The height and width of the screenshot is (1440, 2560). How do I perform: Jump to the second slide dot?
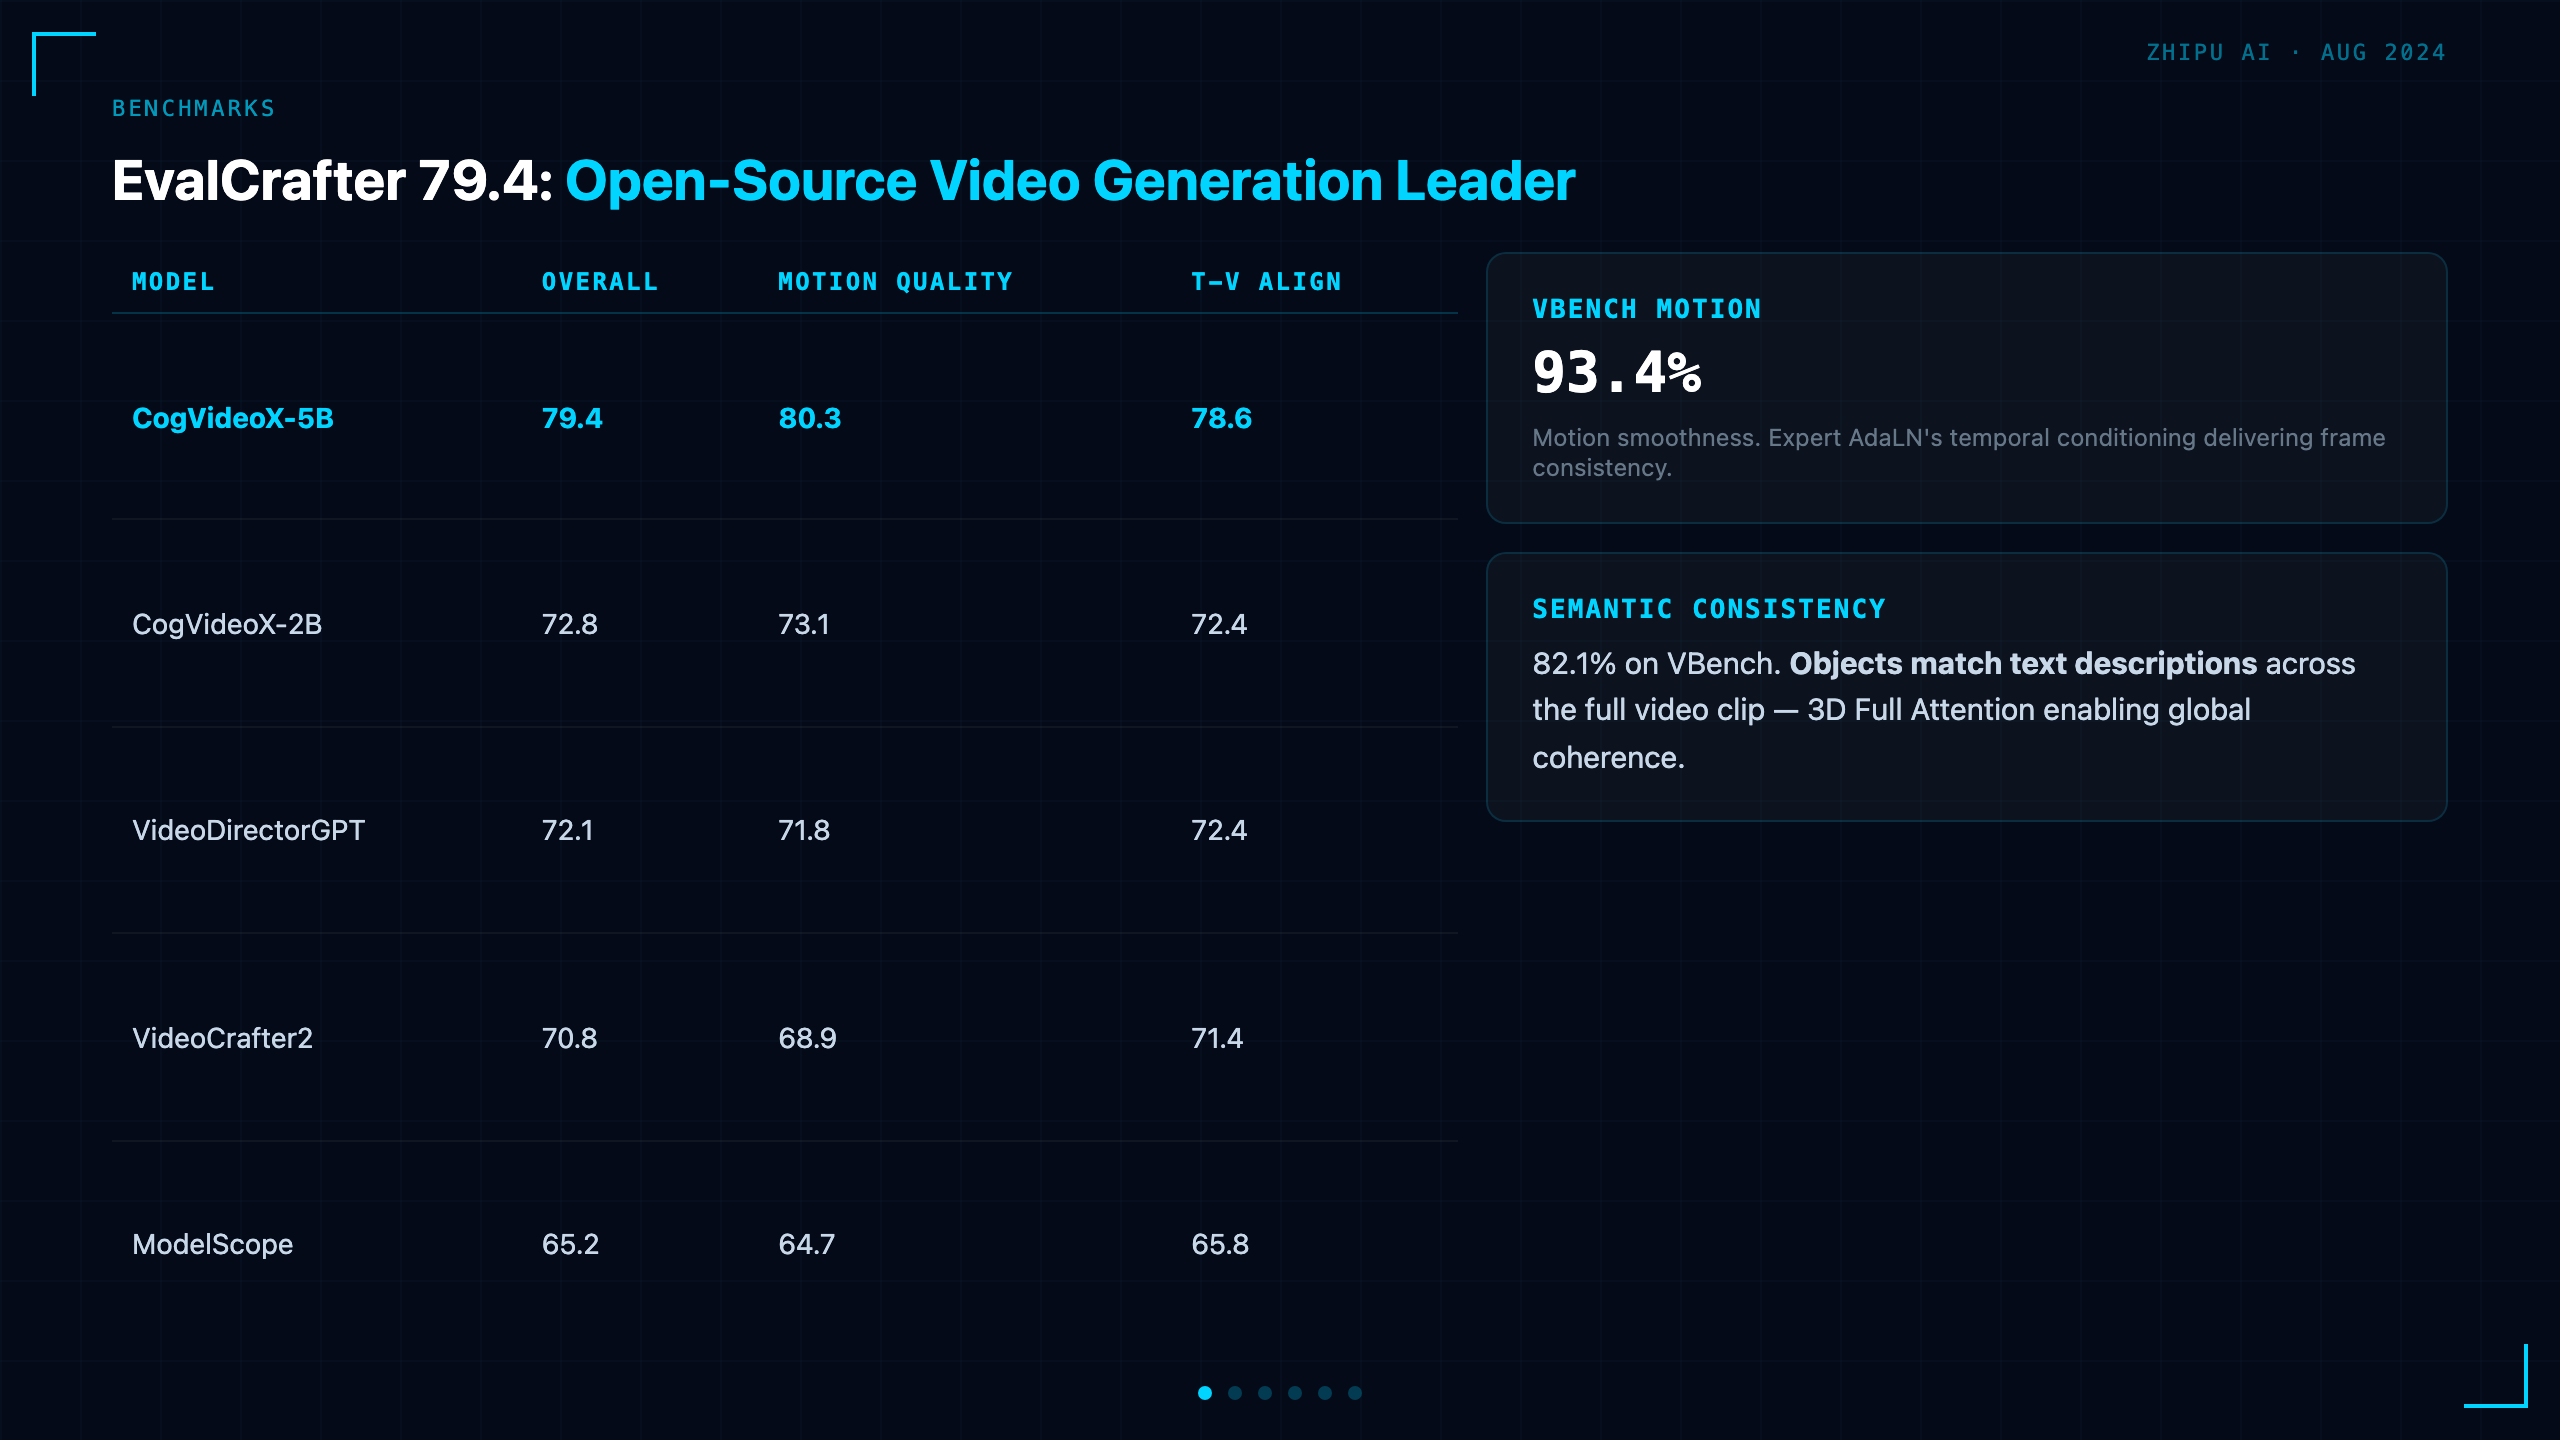click(1235, 1393)
